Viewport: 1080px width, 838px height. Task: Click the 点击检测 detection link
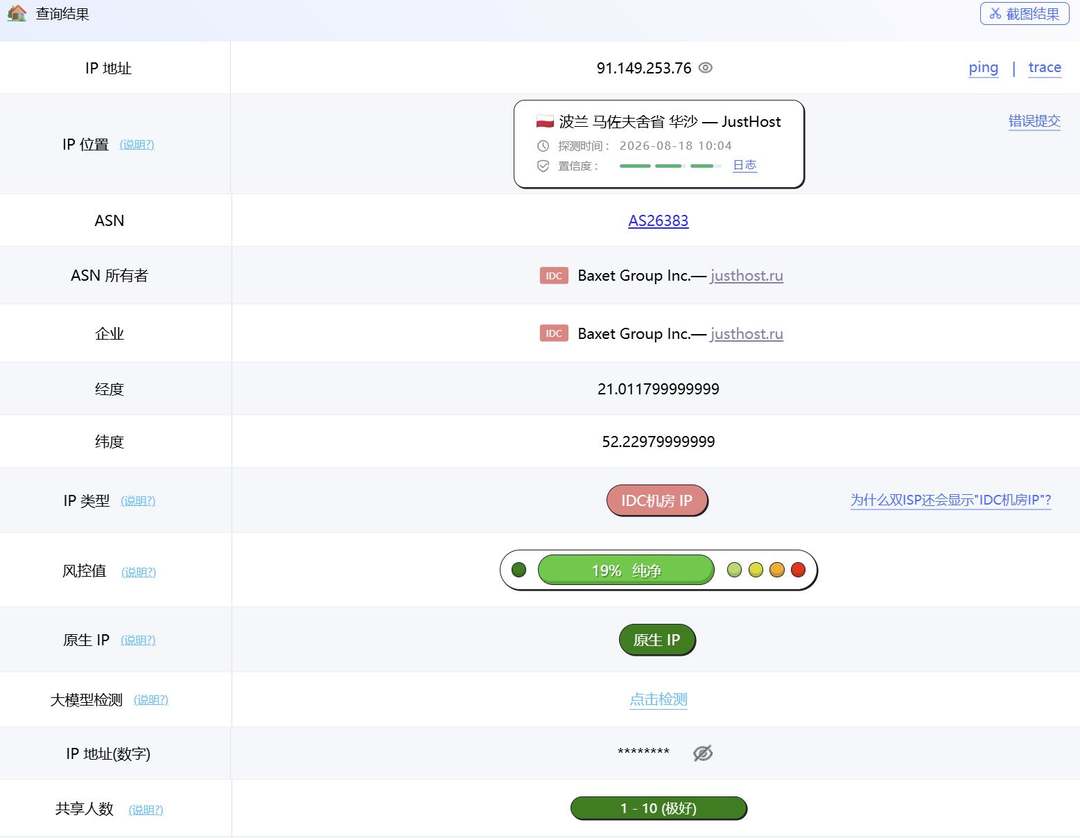(x=658, y=700)
